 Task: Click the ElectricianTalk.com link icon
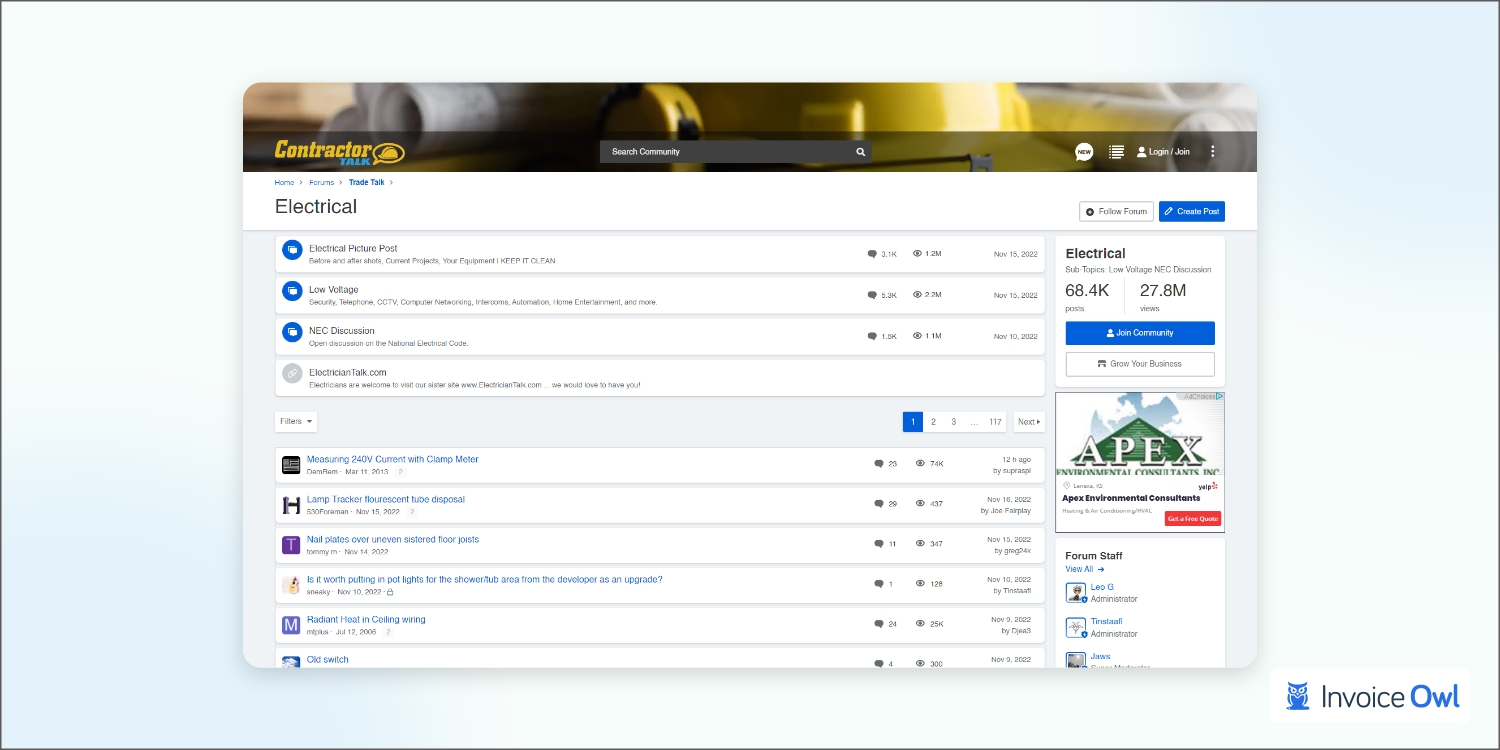pos(292,373)
